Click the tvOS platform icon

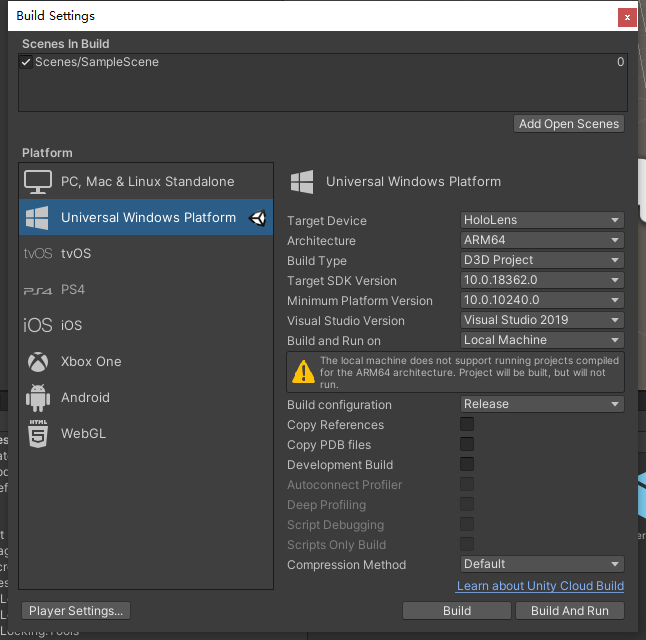37,253
